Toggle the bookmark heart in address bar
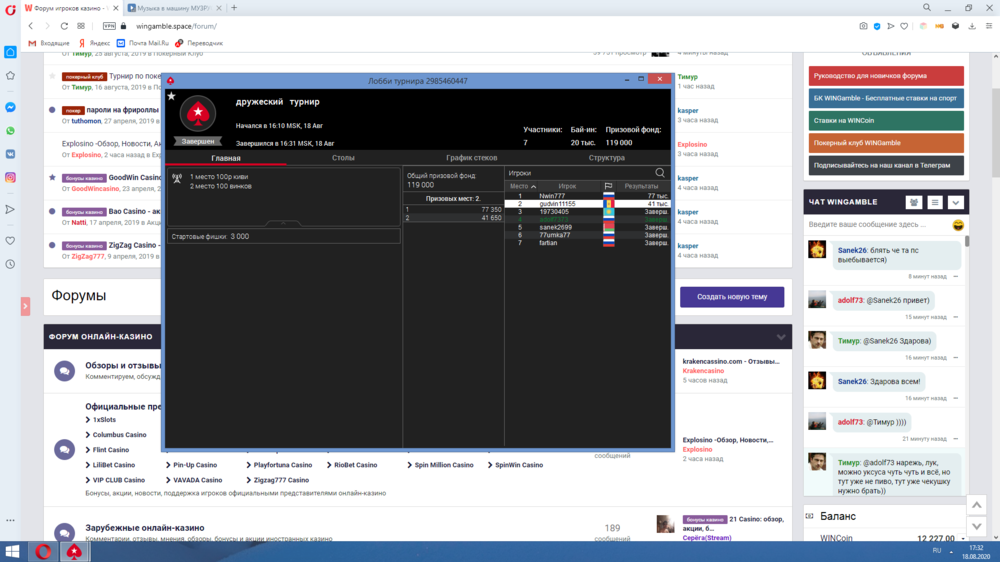The image size is (1000, 562). [904, 26]
